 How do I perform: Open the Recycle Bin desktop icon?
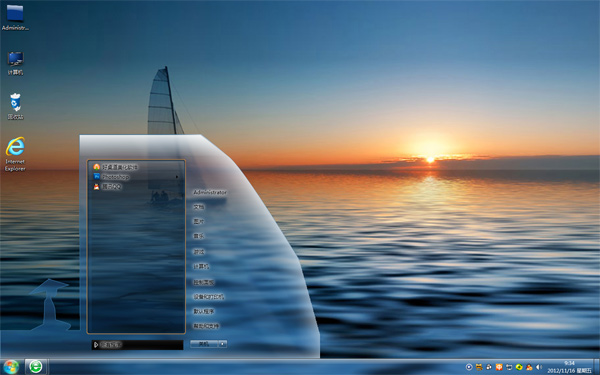15,106
